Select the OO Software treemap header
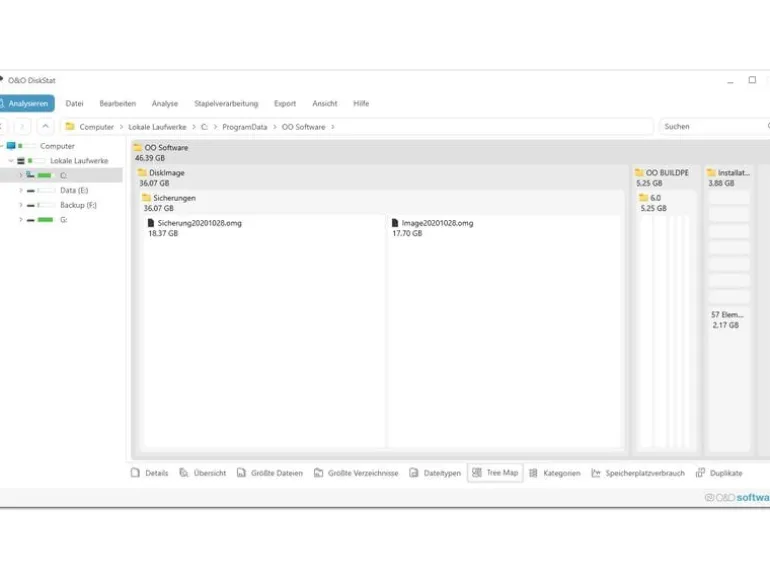The width and height of the screenshot is (770, 578). [x=450, y=152]
